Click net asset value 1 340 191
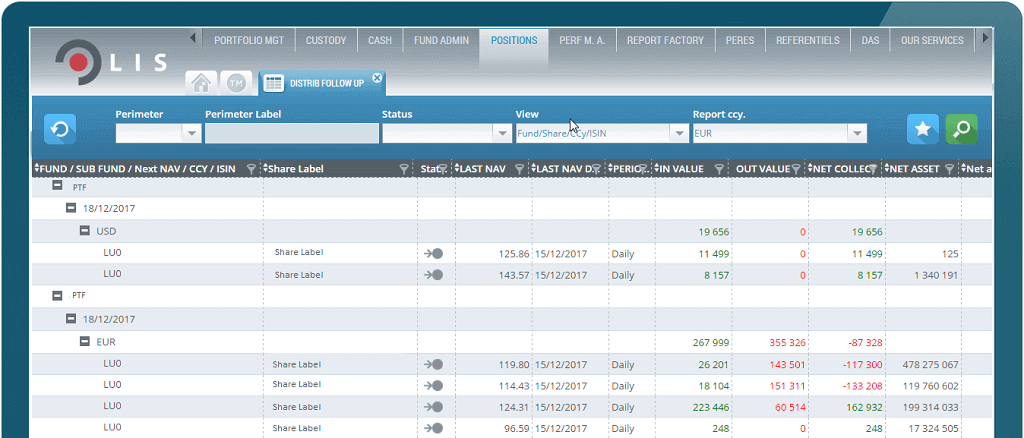 pyautogui.click(x=934, y=275)
